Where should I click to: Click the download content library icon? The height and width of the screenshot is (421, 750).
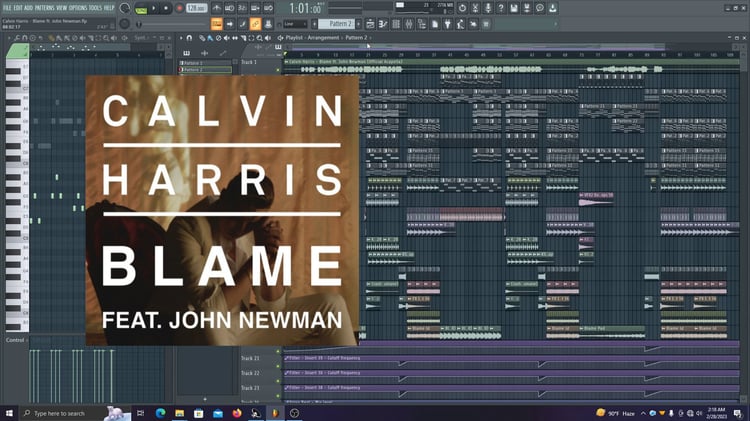[x=552, y=8]
